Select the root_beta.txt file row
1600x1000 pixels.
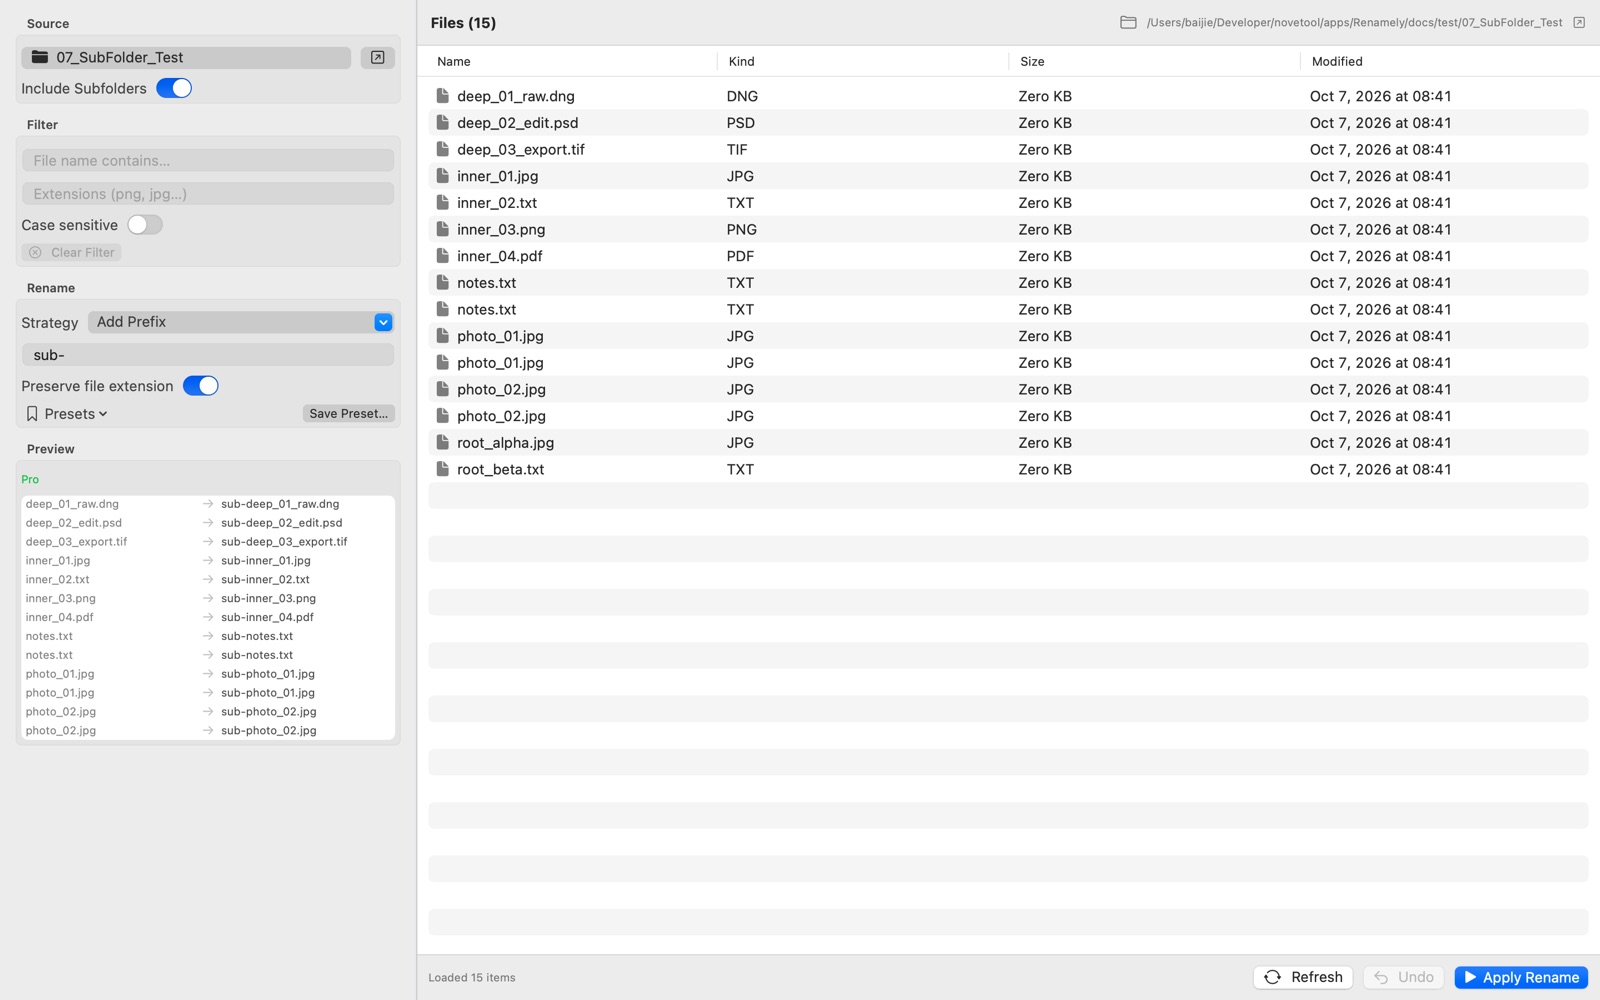tap(1008, 469)
